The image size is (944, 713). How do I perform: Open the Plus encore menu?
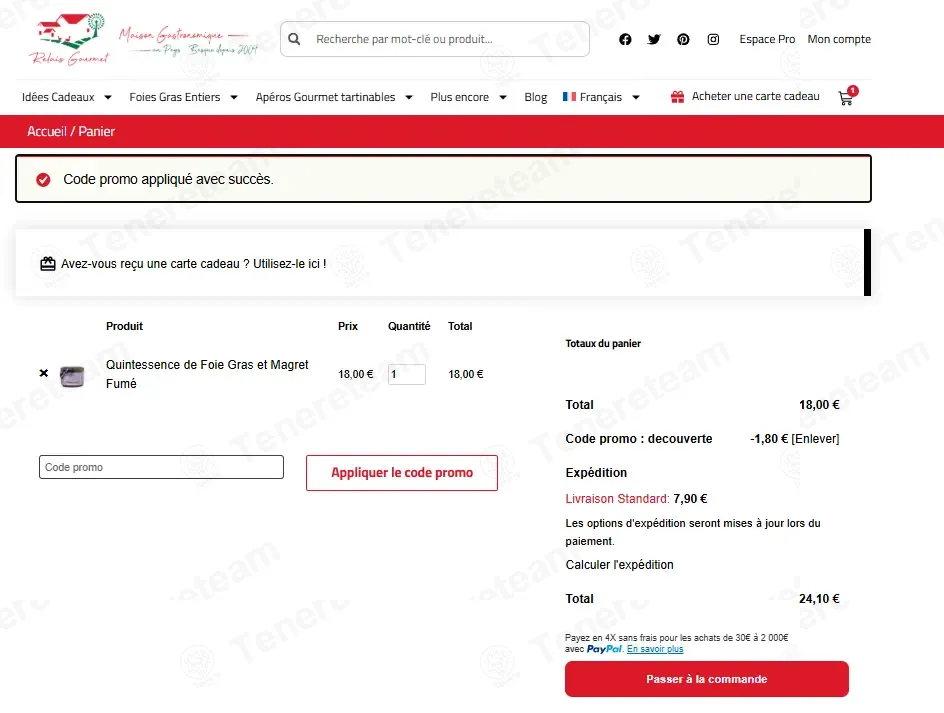(x=459, y=97)
